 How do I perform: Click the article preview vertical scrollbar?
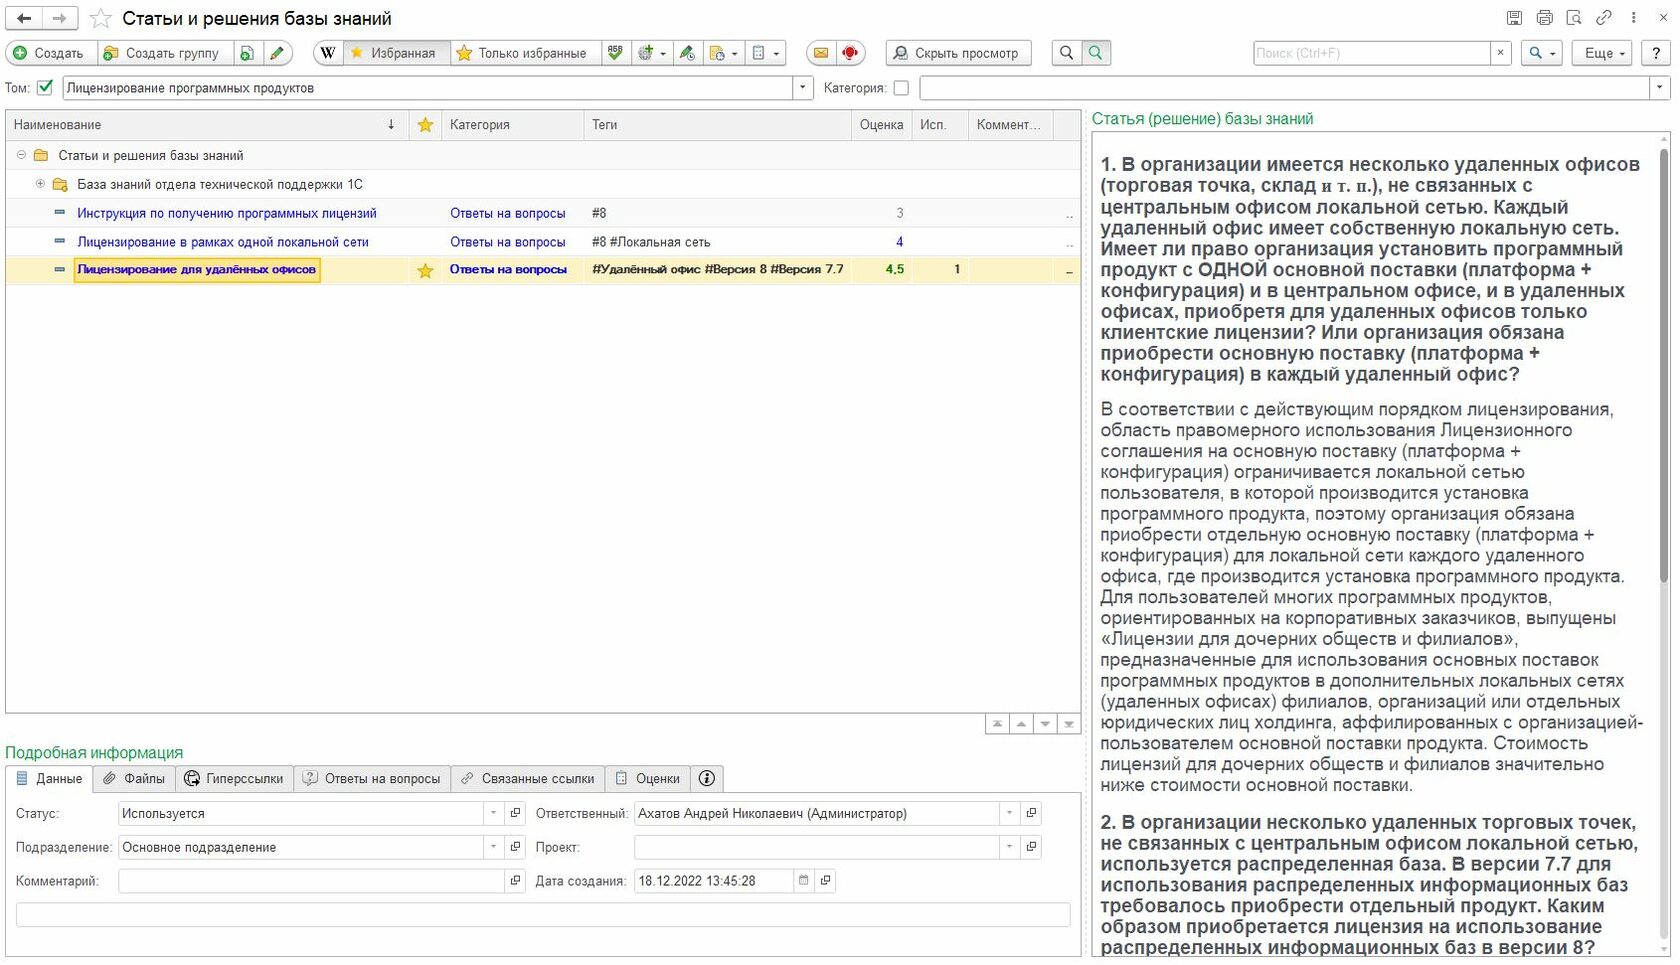[x=1664, y=366]
